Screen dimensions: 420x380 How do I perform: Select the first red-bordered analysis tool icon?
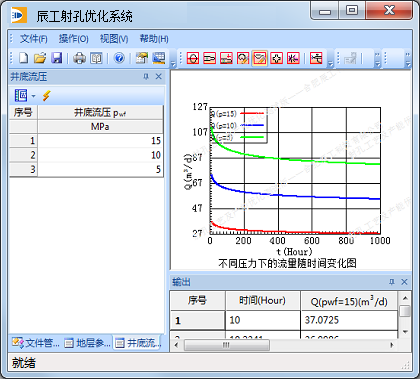point(193,58)
